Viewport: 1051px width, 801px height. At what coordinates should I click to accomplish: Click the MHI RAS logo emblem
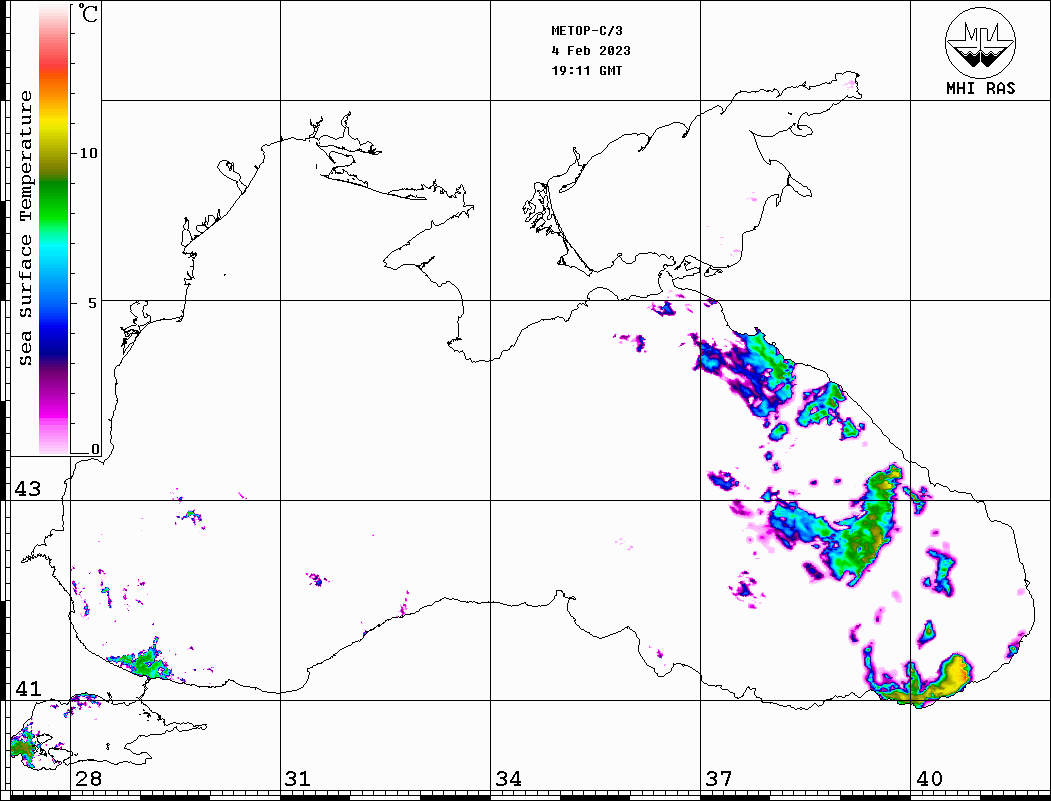[x=981, y=42]
